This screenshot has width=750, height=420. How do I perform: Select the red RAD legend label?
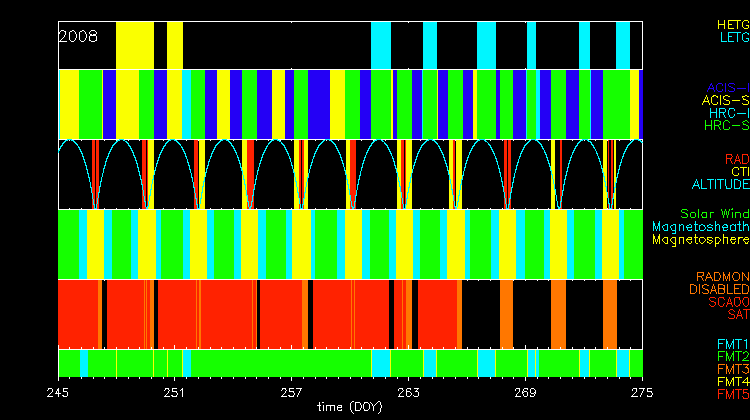click(x=737, y=159)
